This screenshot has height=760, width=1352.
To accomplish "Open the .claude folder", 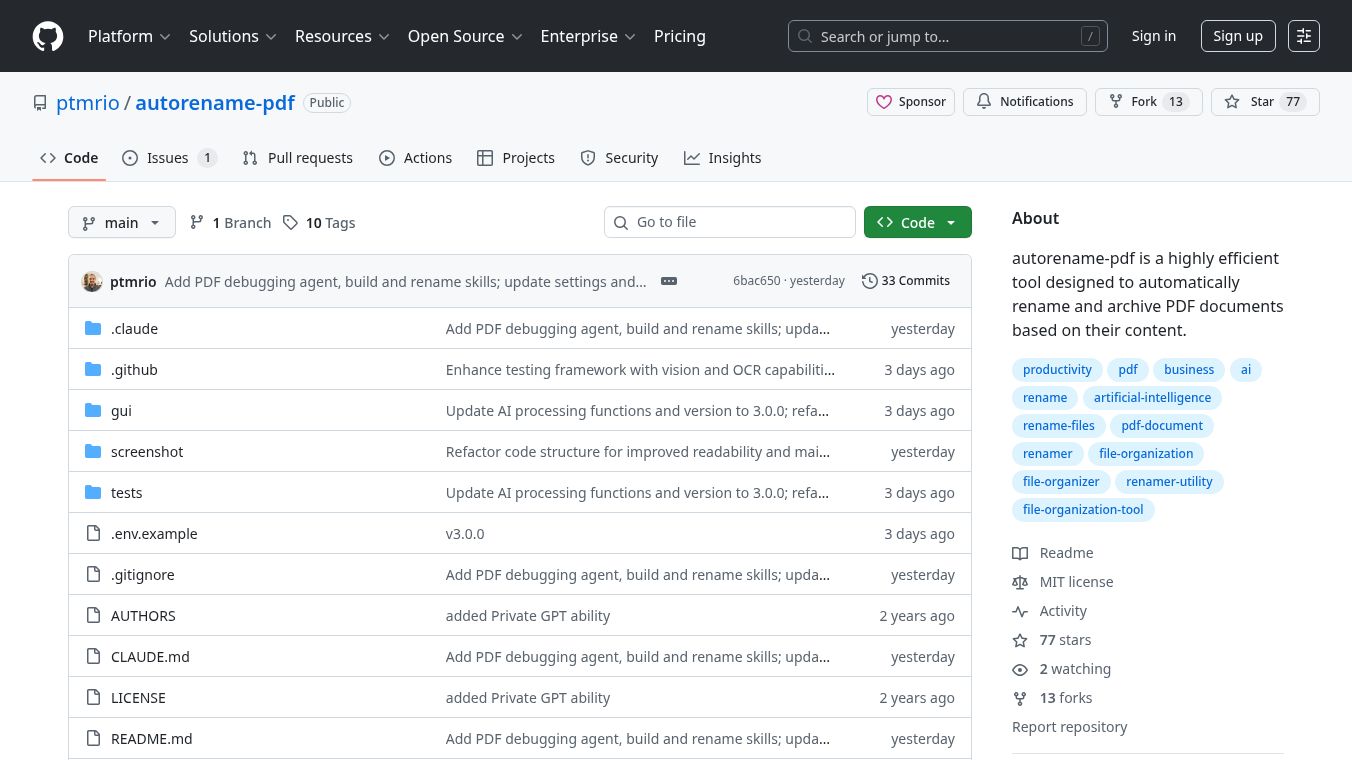I will tap(134, 329).
